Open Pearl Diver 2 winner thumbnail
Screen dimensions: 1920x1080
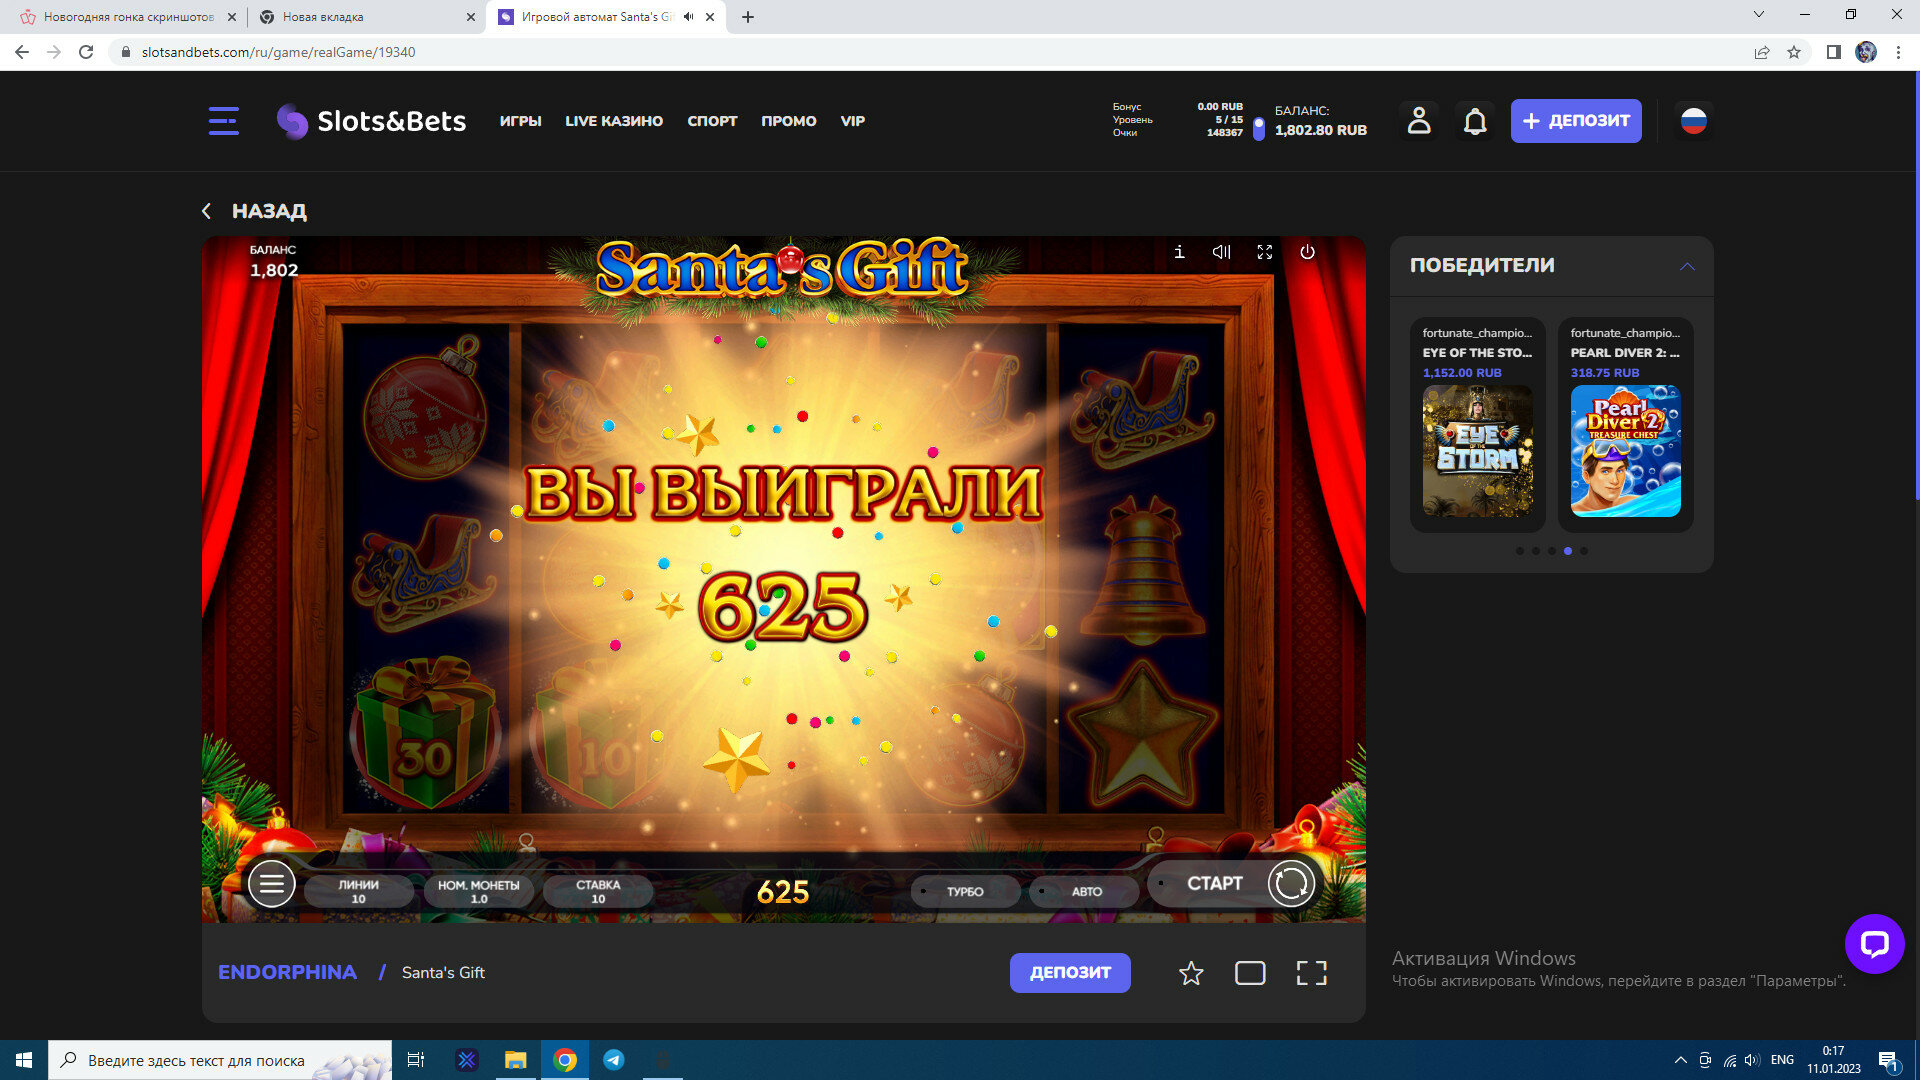tap(1625, 451)
